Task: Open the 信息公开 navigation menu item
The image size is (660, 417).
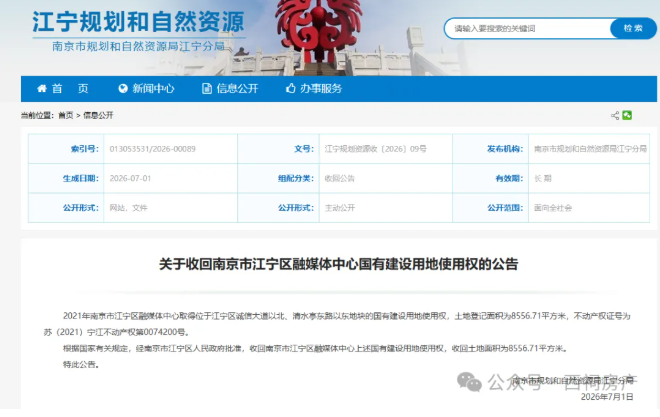Action: (237, 88)
